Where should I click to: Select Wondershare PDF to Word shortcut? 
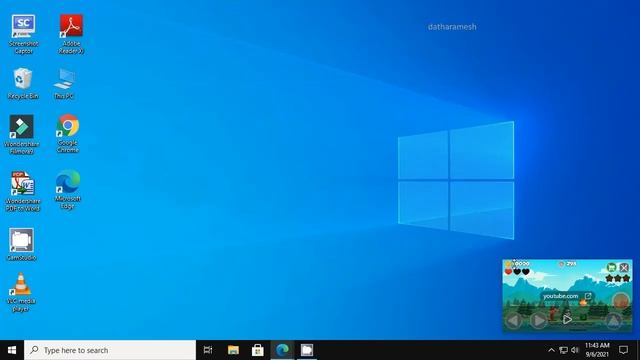click(x=23, y=191)
